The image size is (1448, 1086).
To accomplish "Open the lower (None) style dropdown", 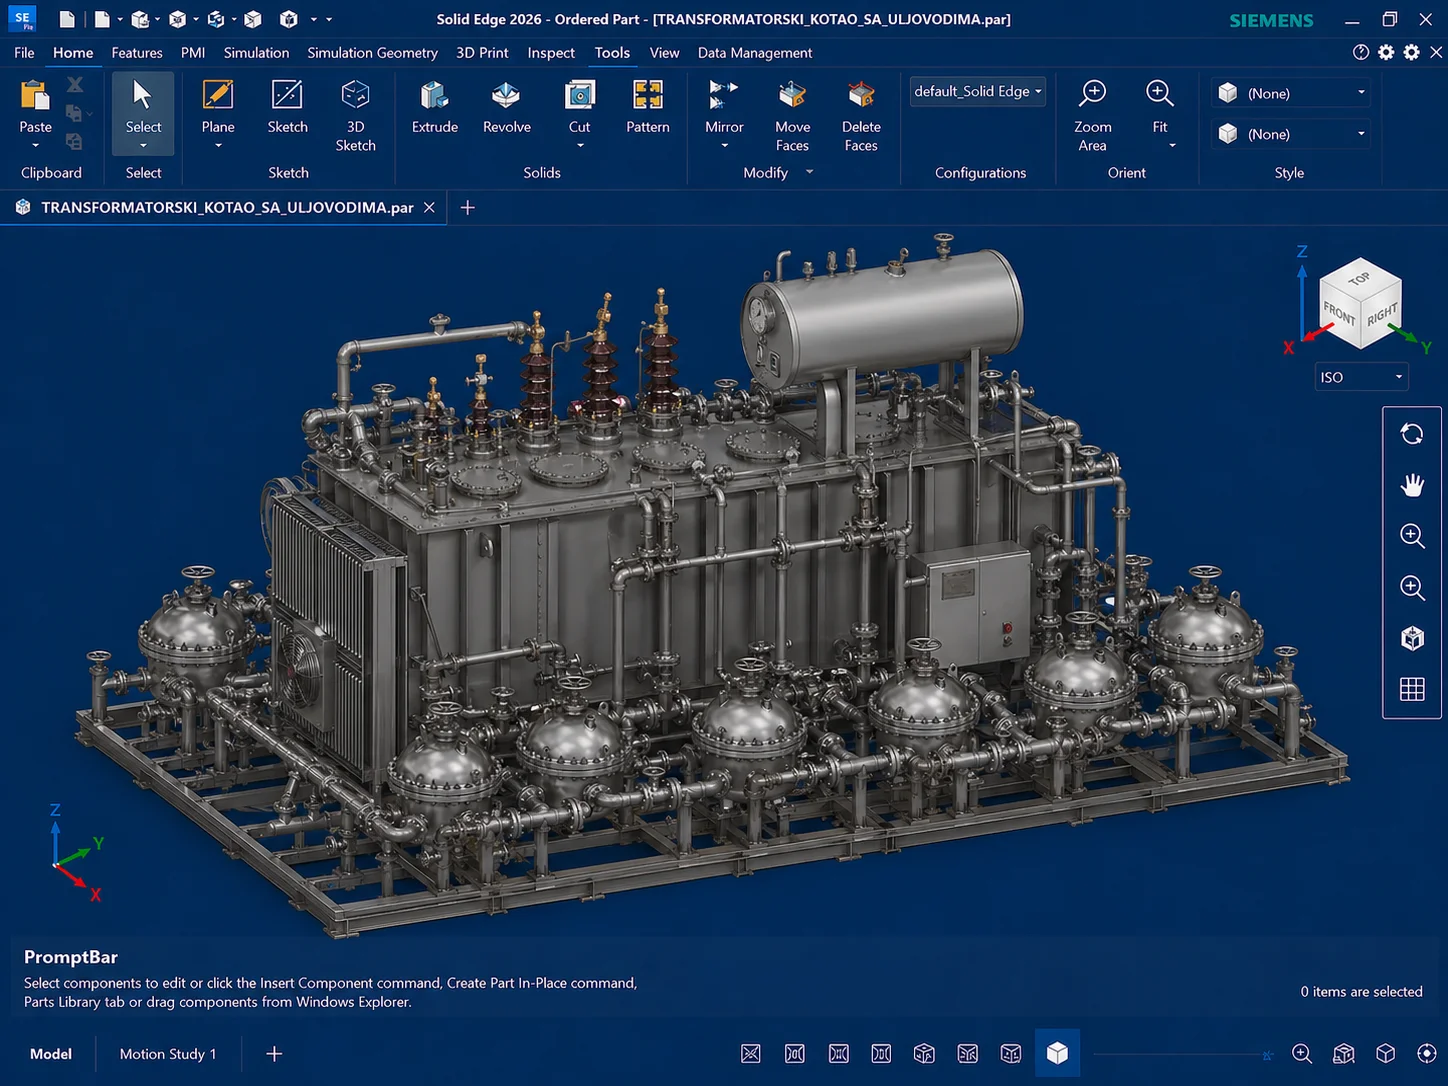I will (x=1291, y=134).
